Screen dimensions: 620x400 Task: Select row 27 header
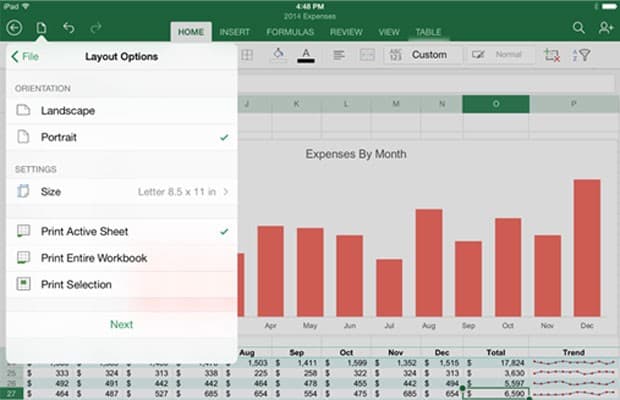coord(11,394)
